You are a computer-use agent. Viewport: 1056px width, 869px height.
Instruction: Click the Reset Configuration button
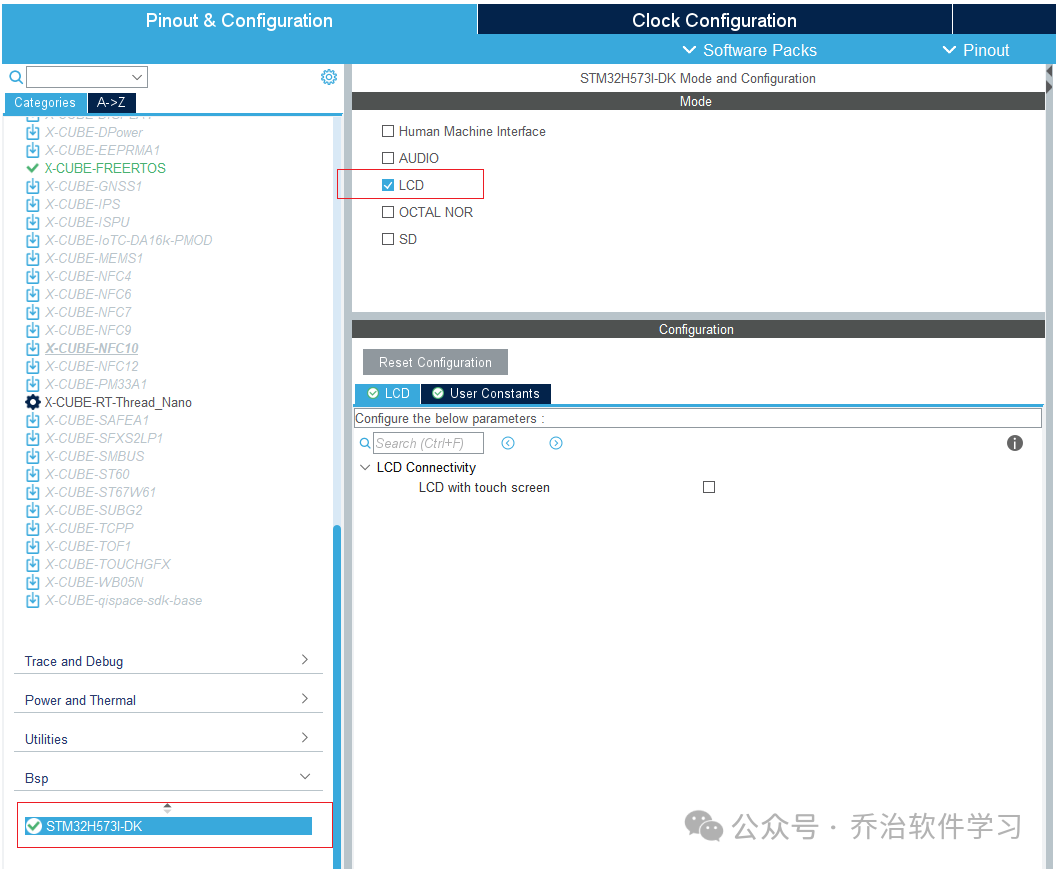point(435,362)
